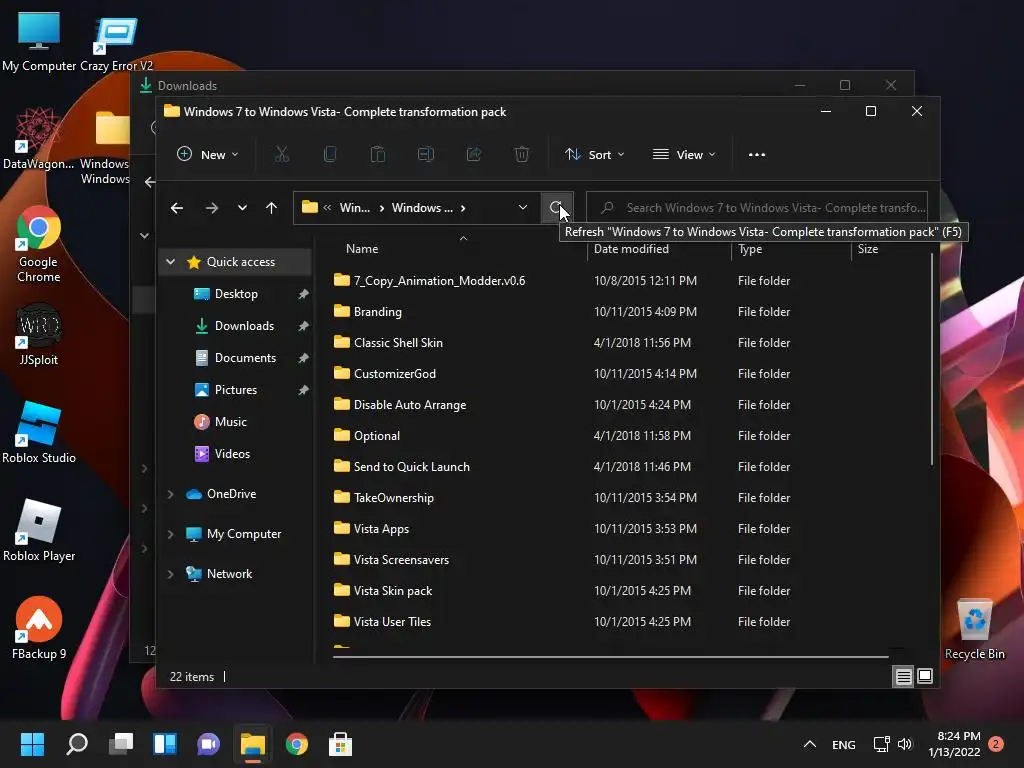Sort by the Size column header
Screen dimensions: 1024x768
[x=867, y=249]
